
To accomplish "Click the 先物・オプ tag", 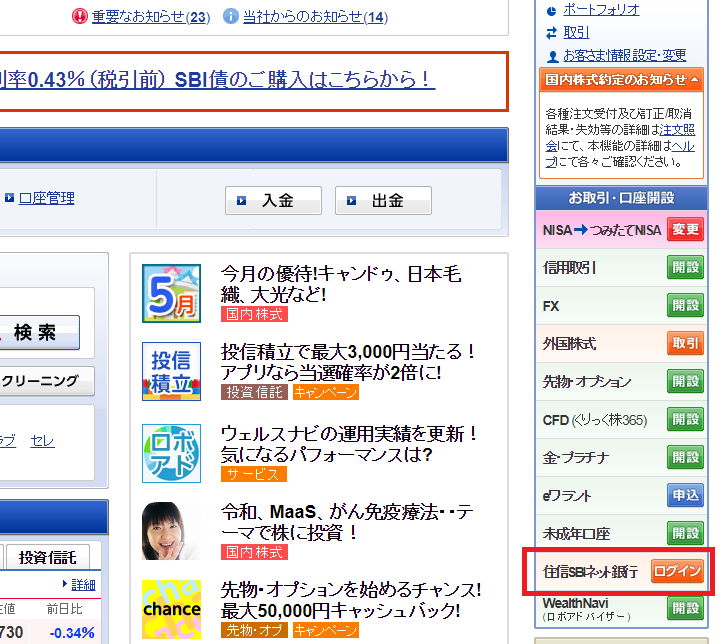I will [254, 630].
